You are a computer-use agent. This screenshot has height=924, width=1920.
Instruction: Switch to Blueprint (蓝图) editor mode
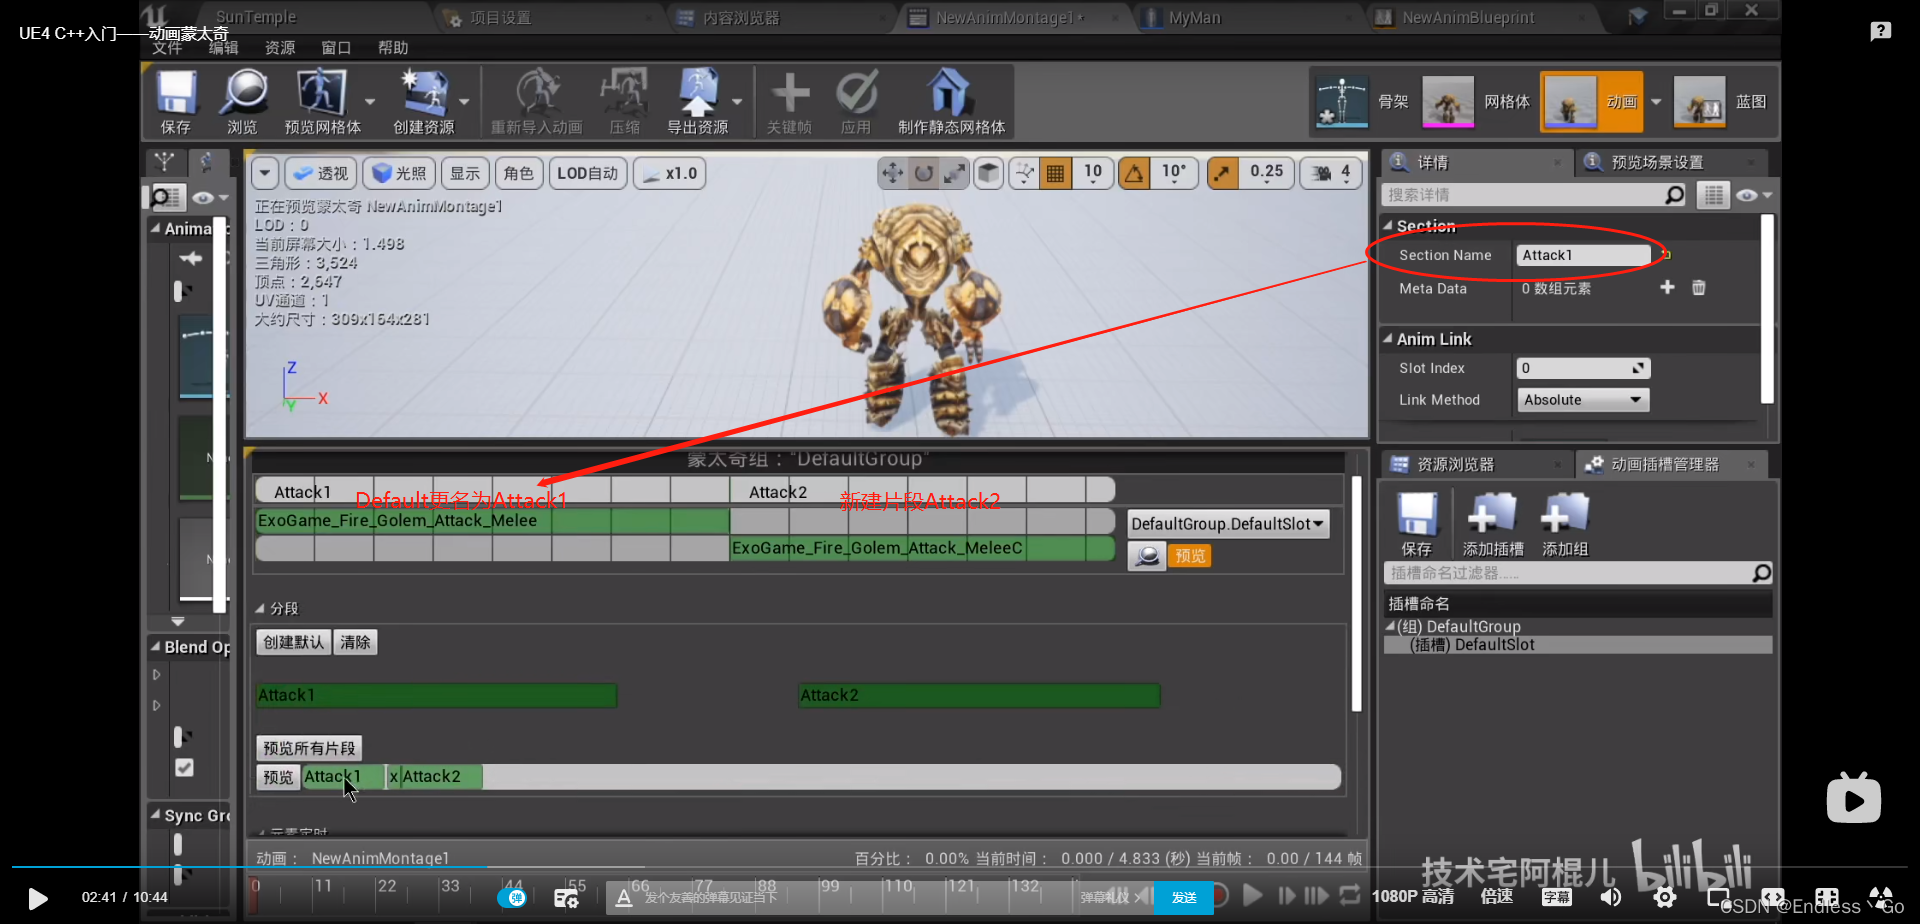point(1721,102)
